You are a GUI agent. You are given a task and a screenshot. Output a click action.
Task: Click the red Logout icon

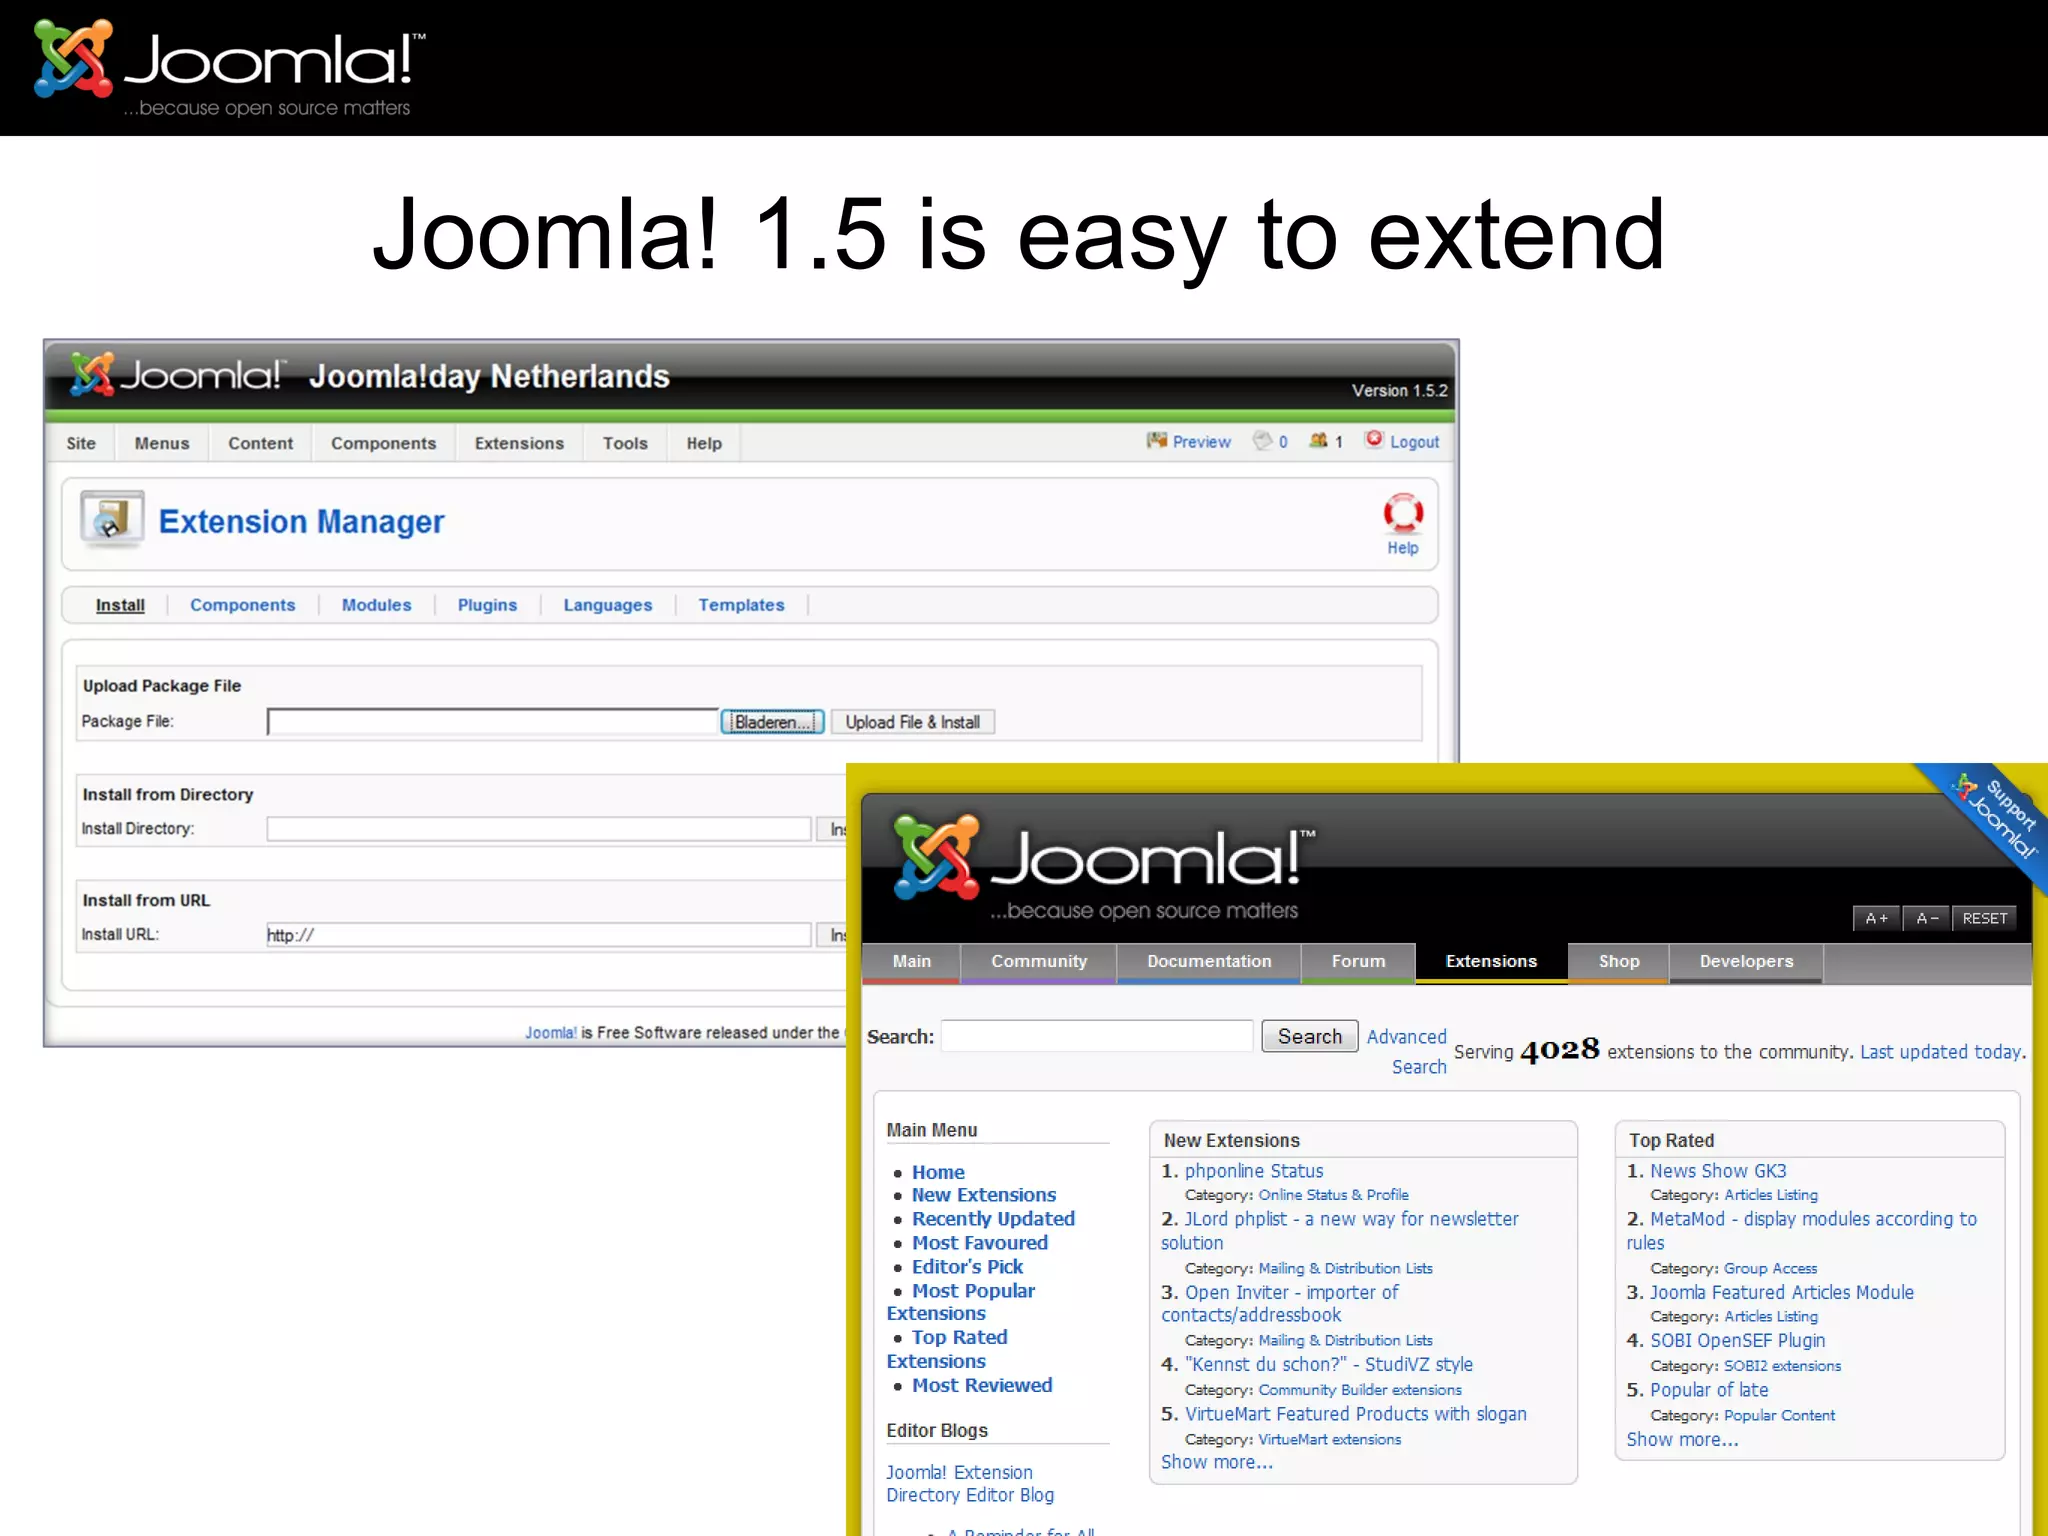click(1375, 439)
